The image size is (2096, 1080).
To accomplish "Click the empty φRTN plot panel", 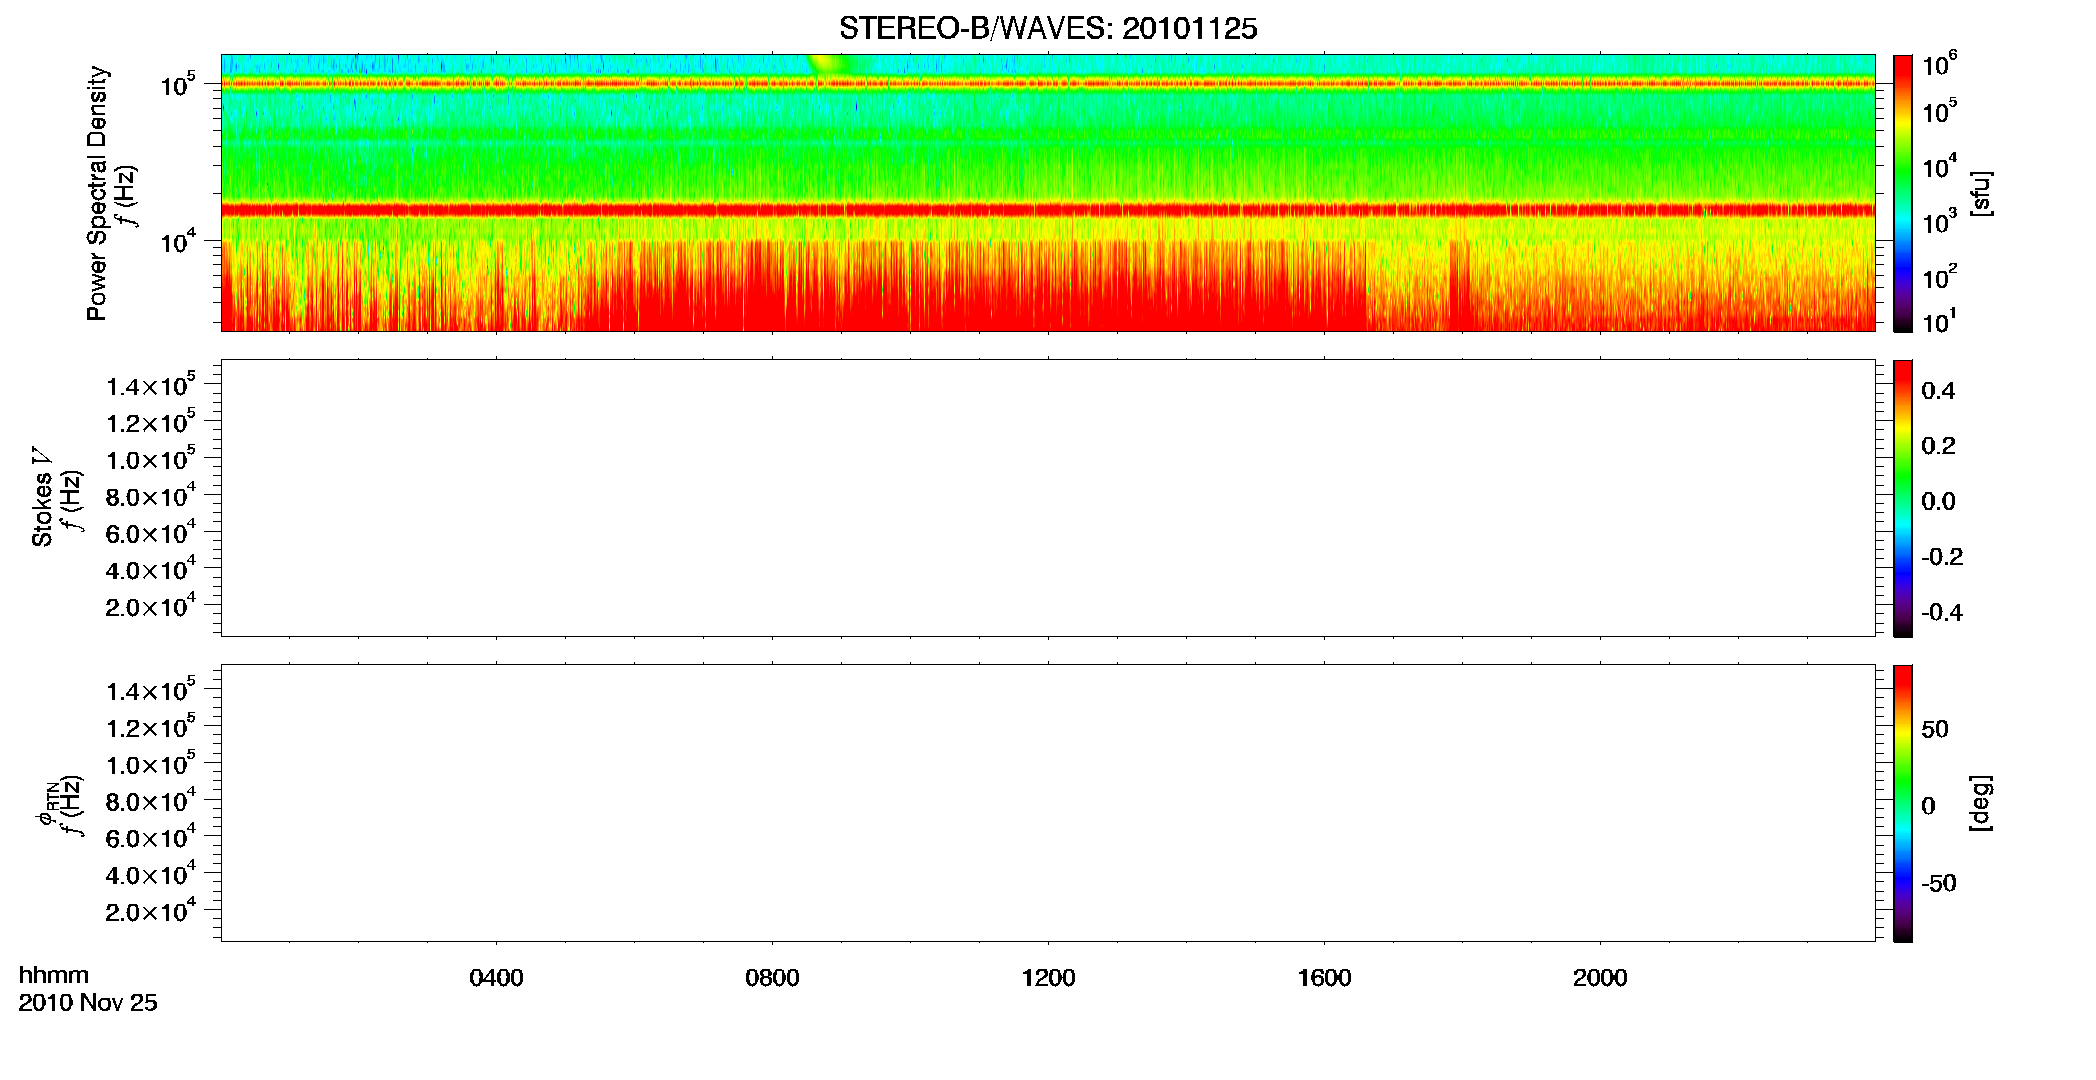I will tap(1048, 803).
